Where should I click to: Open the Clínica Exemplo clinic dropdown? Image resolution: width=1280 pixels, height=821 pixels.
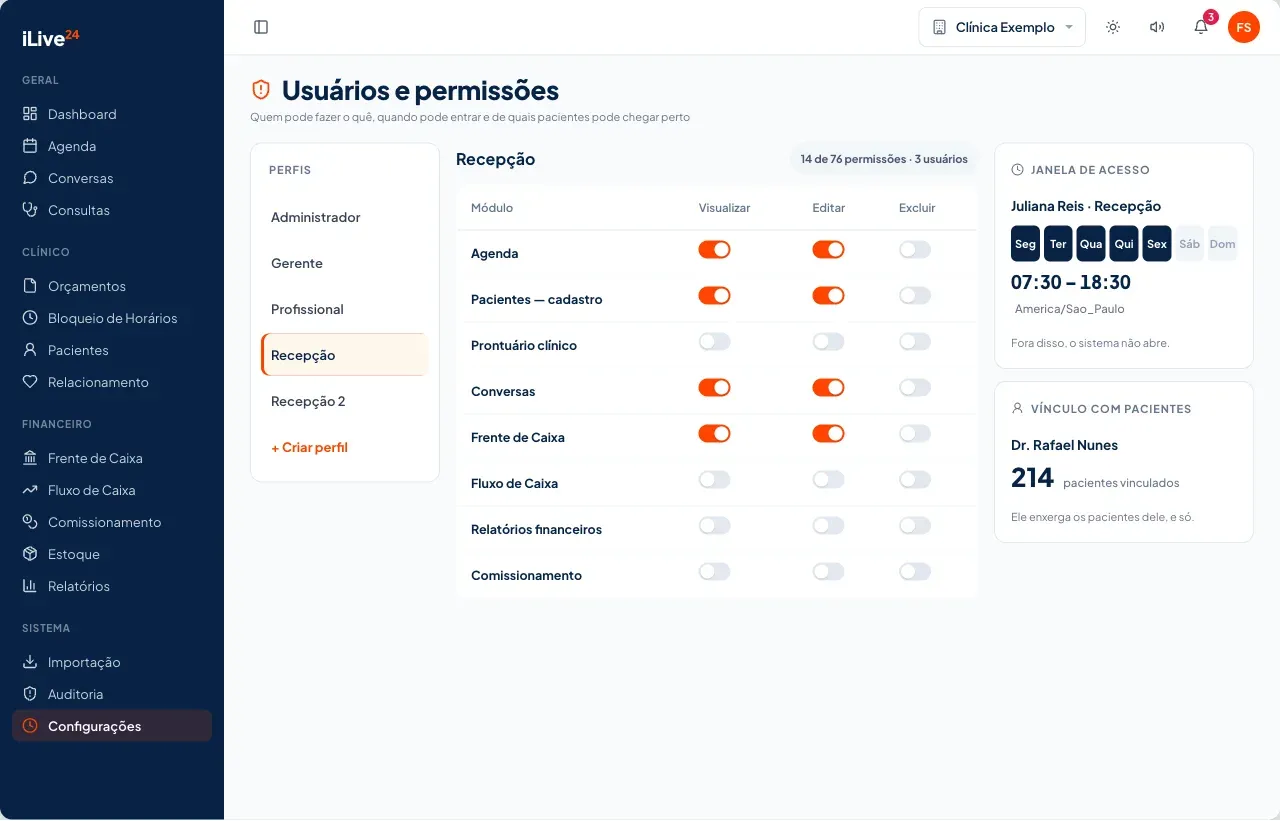(1002, 27)
